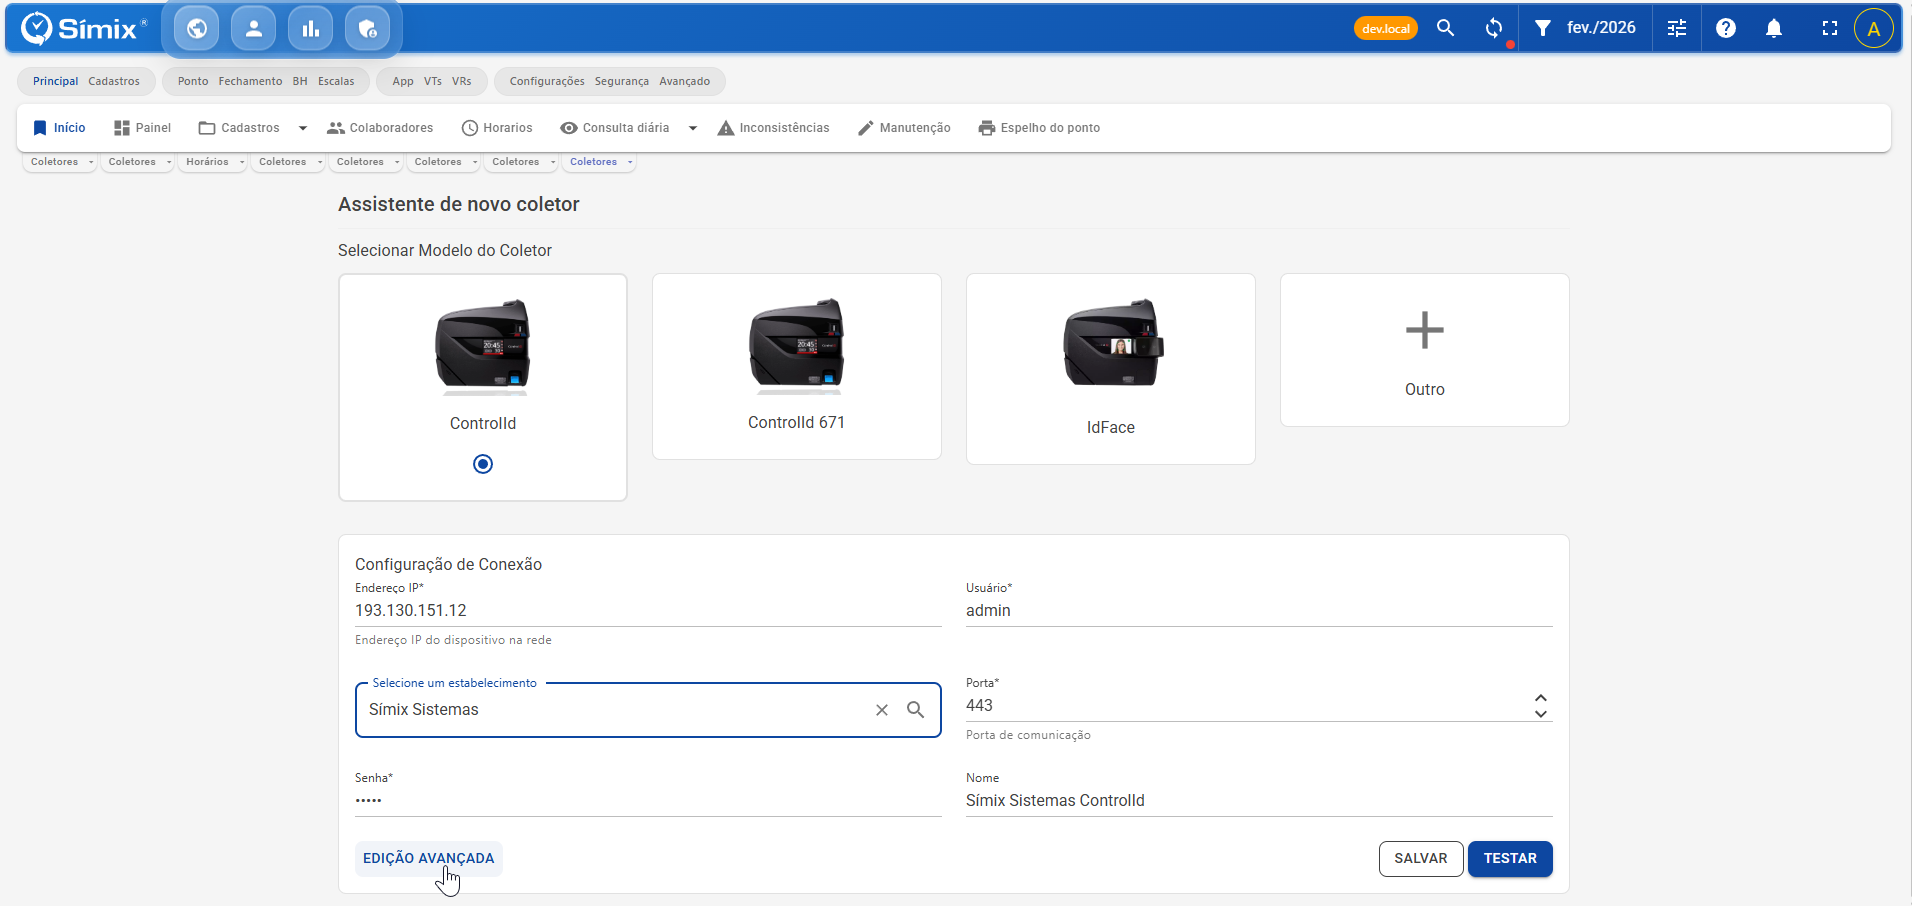Image resolution: width=1912 pixels, height=906 pixels.
Task: Expand the Consulta diária dropdown arrow
Action: click(693, 128)
